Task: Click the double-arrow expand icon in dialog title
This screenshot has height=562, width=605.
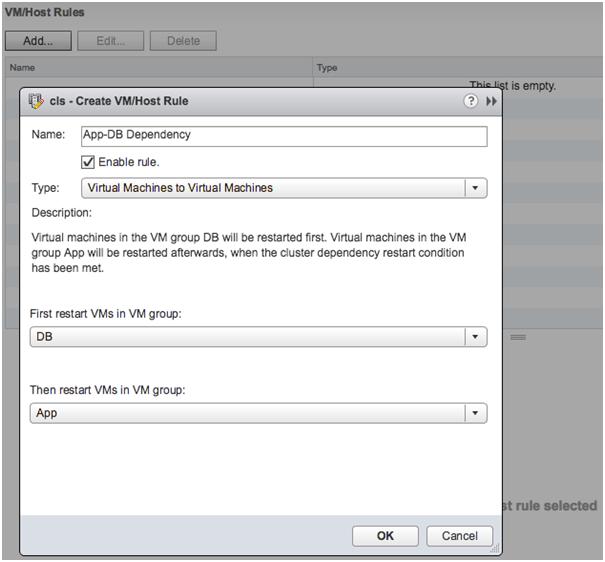Action: (491, 101)
